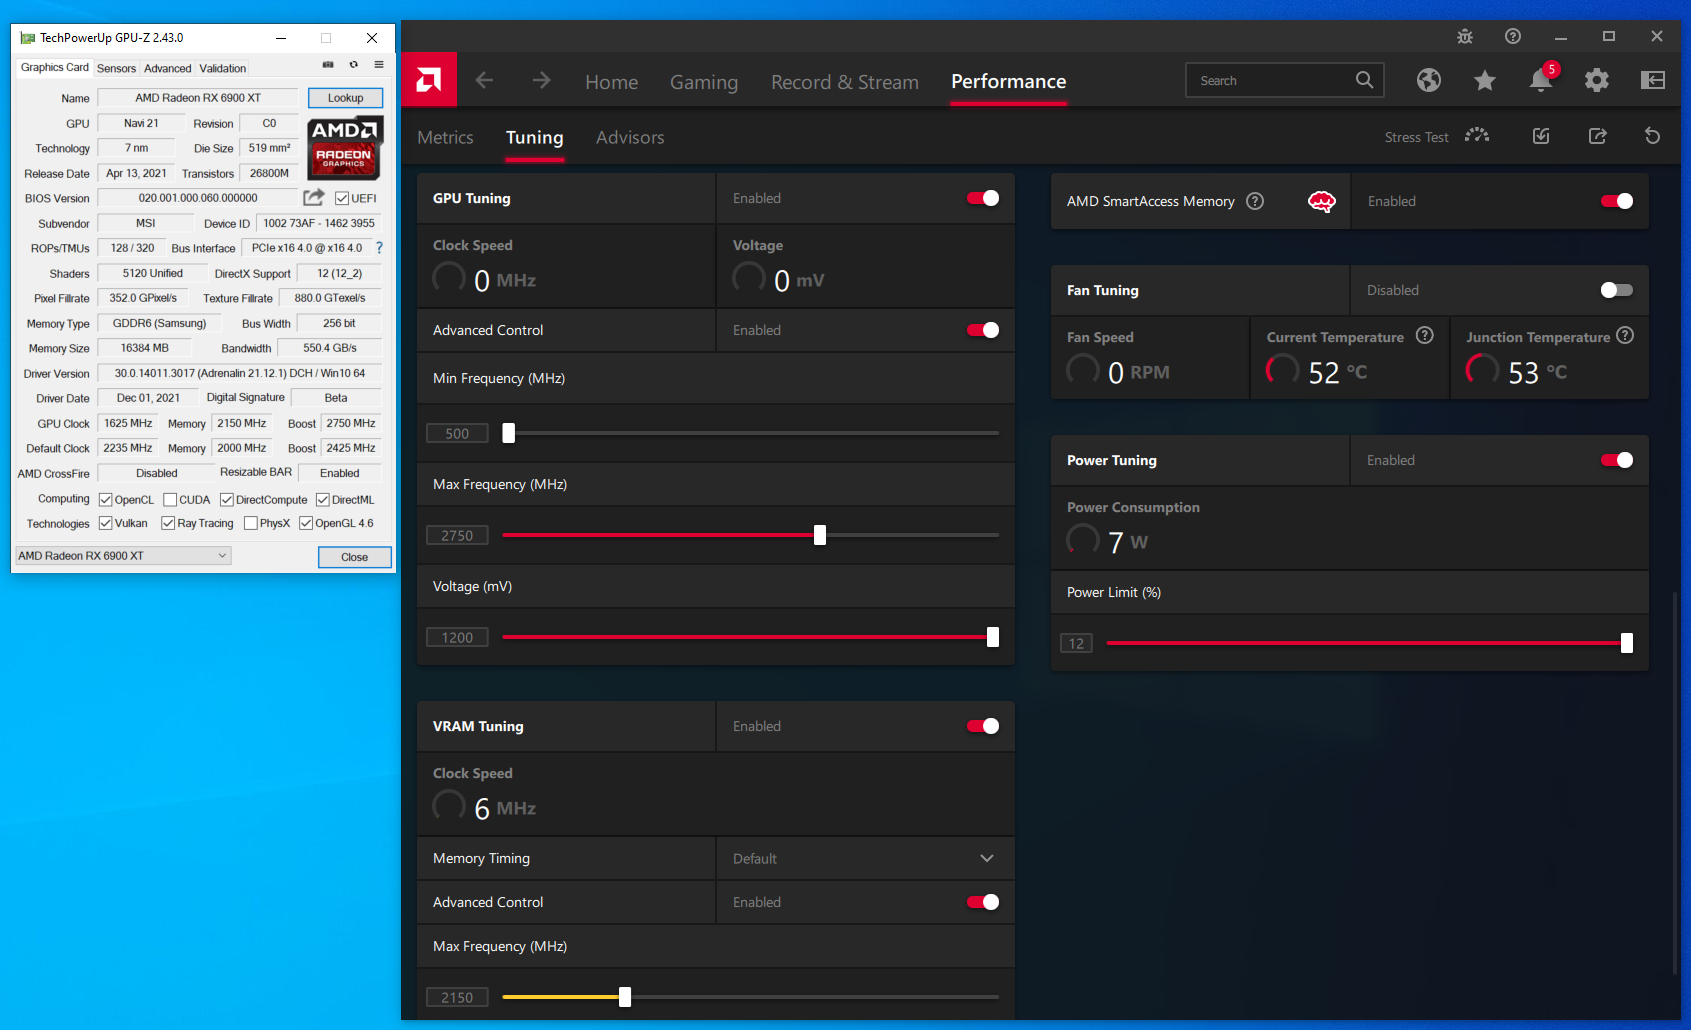Click the AMD logo home icon
1691x1030 pixels.
(x=429, y=79)
